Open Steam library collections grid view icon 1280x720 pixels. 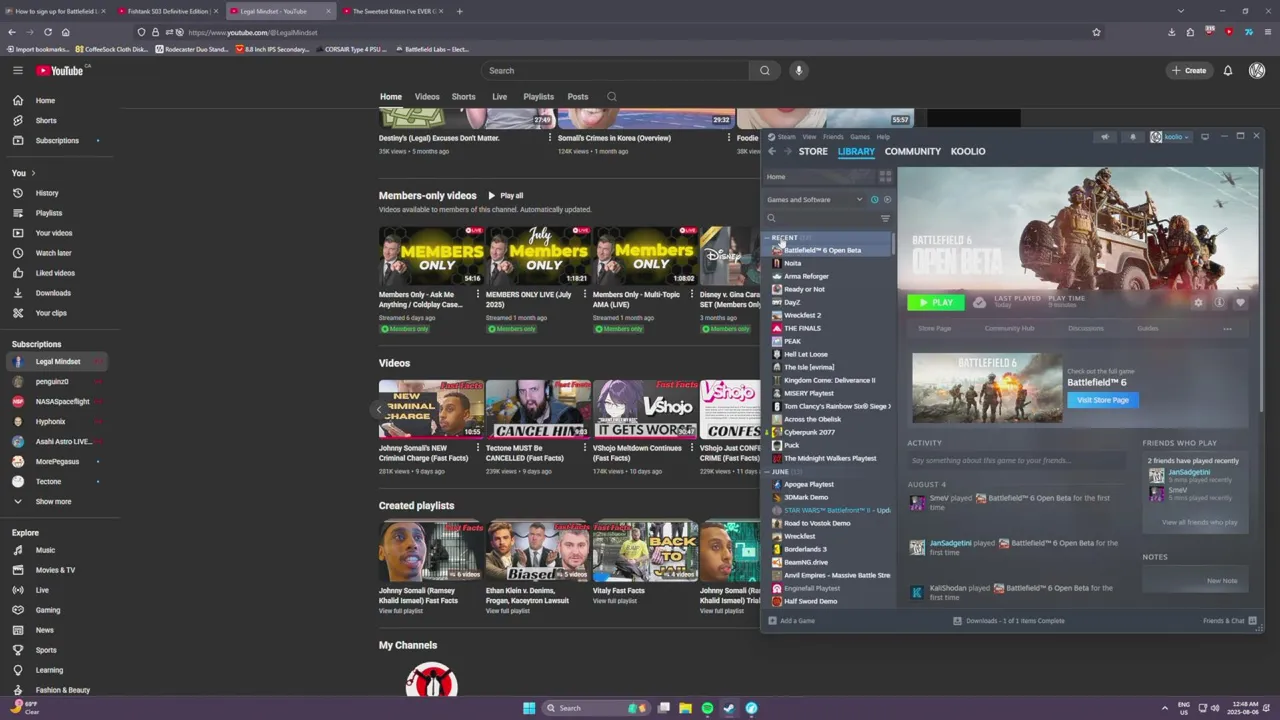point(885,176)
